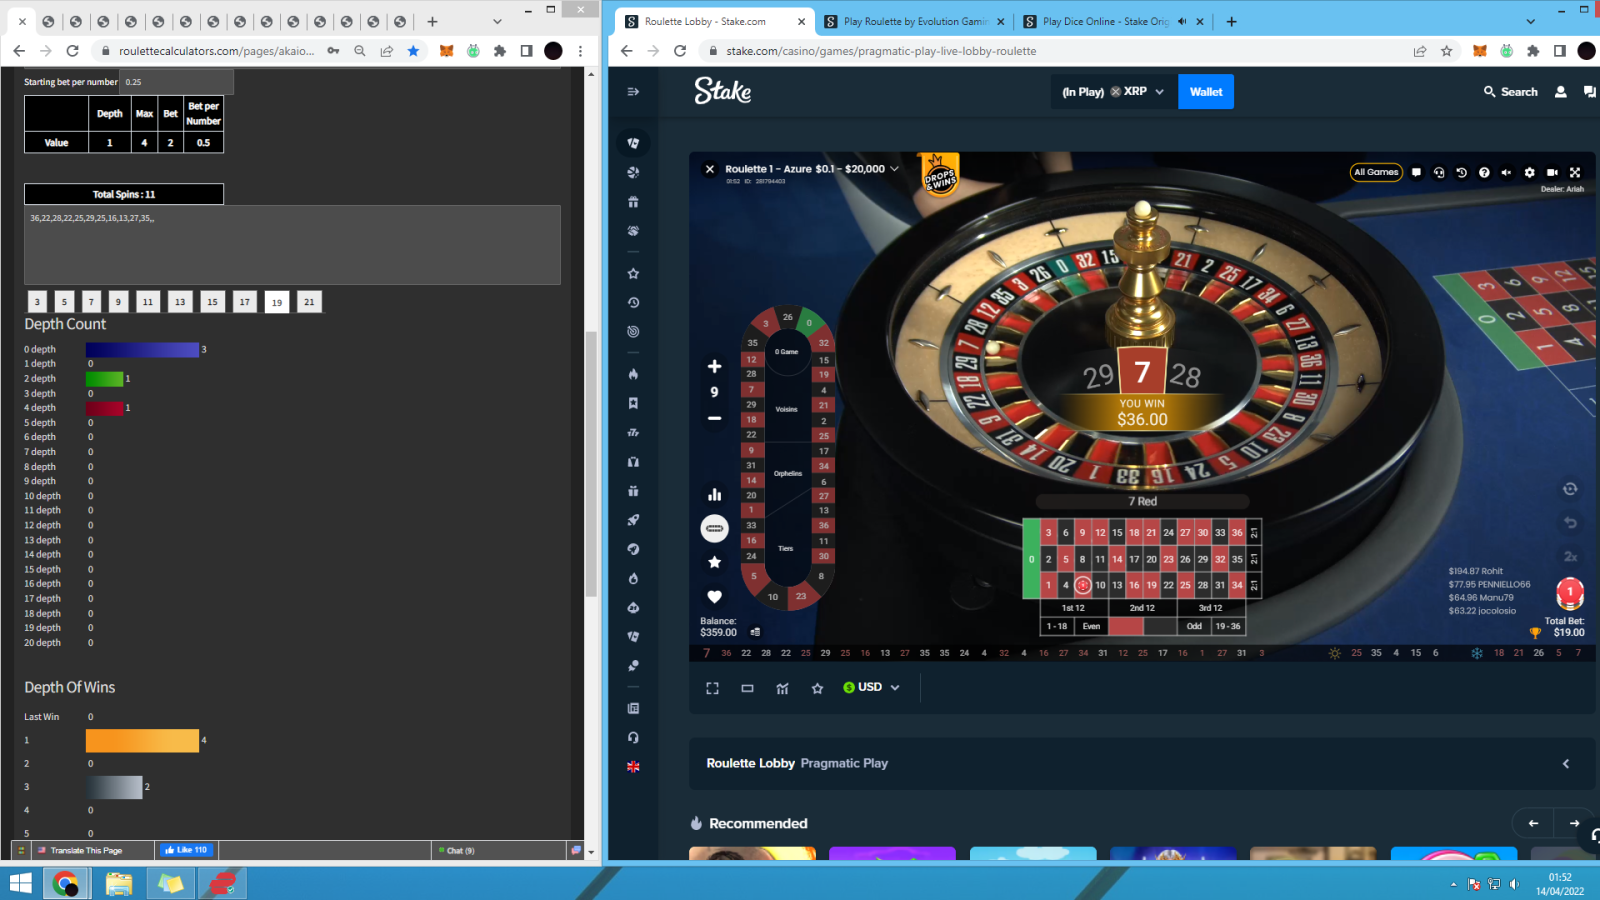
Task: Switch to Play Roulette by Evolution tab
Action: pos(914,21)
